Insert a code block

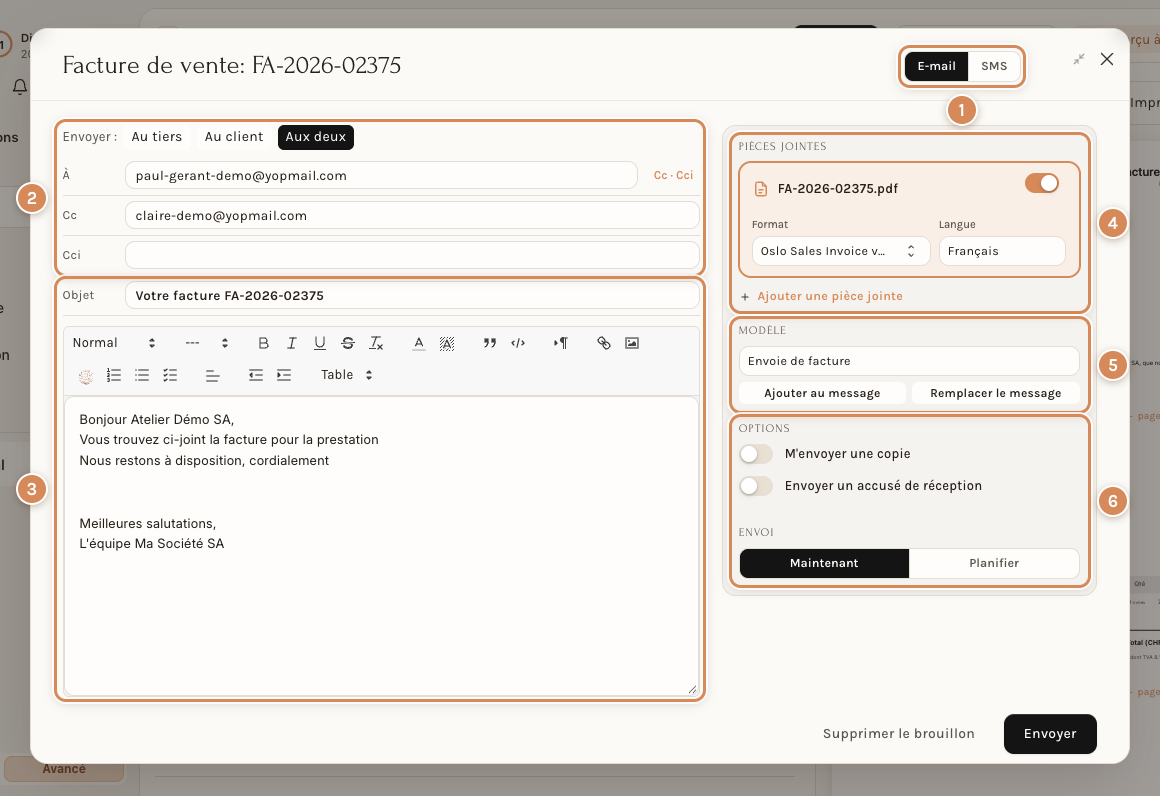(x=518, y=343)
